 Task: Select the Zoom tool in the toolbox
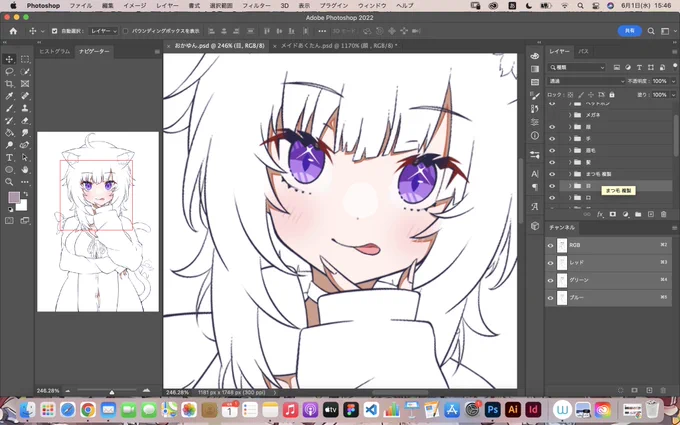[x=9, y=182]
